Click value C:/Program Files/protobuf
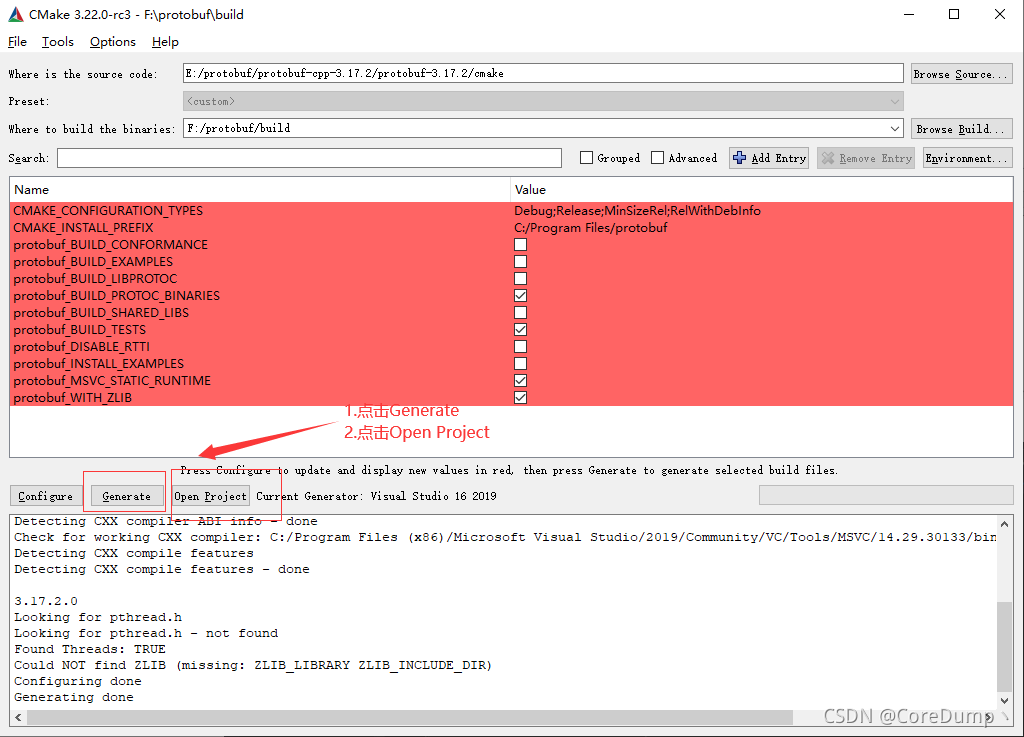Screen dimensions: 1024x737 click(591, 228)
